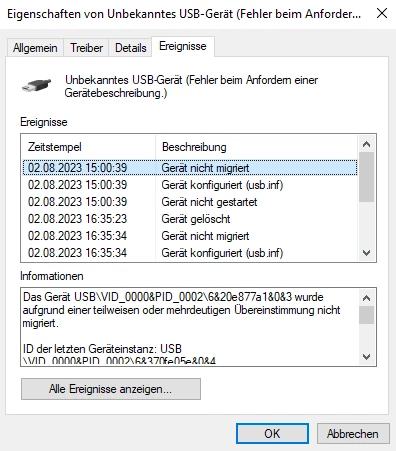Select the Gerät gelöscht event row
The image size is (396, 451).
click(190, 219)
